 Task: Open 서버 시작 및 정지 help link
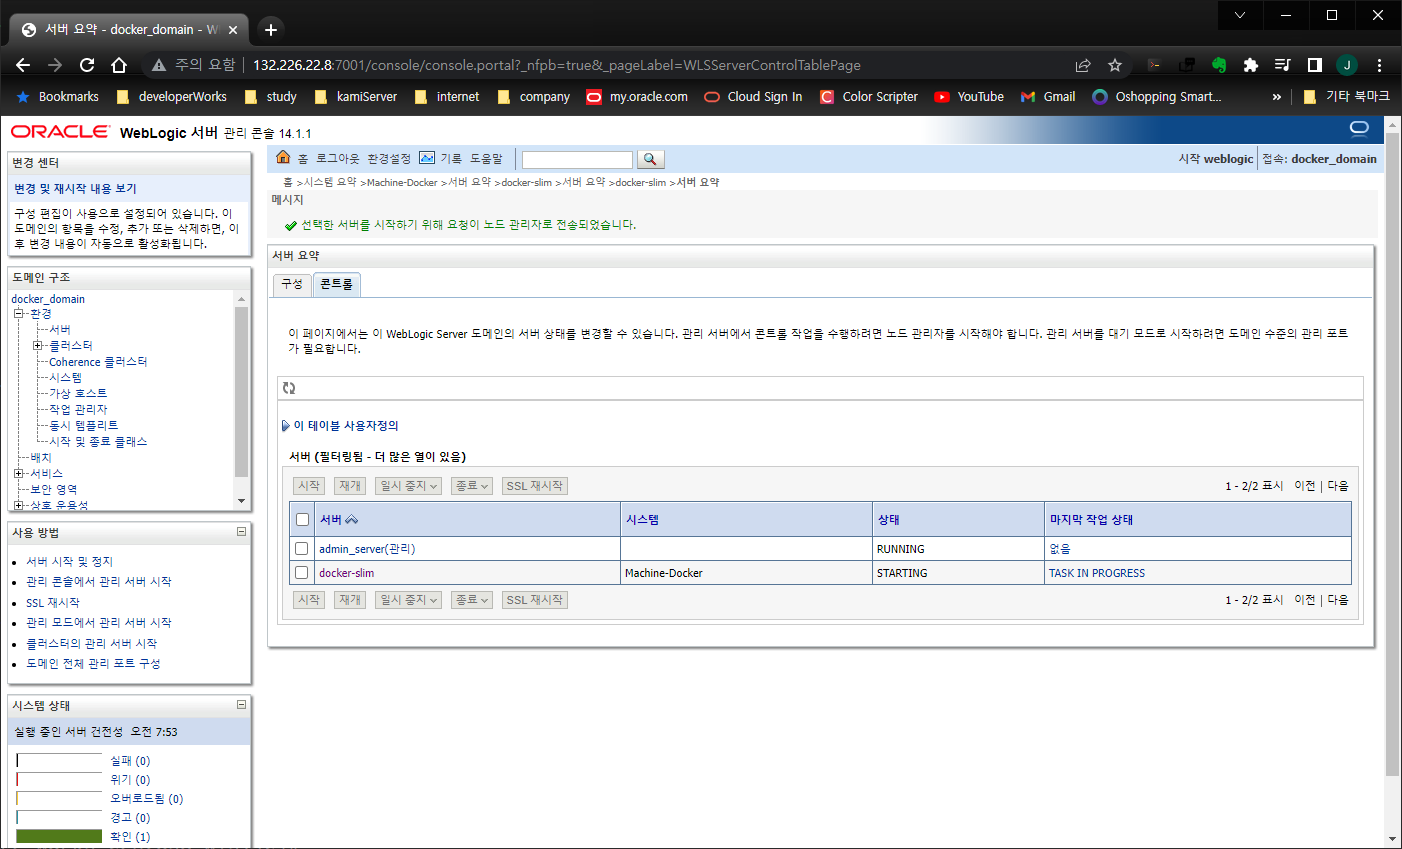click(x=70, y=562)
